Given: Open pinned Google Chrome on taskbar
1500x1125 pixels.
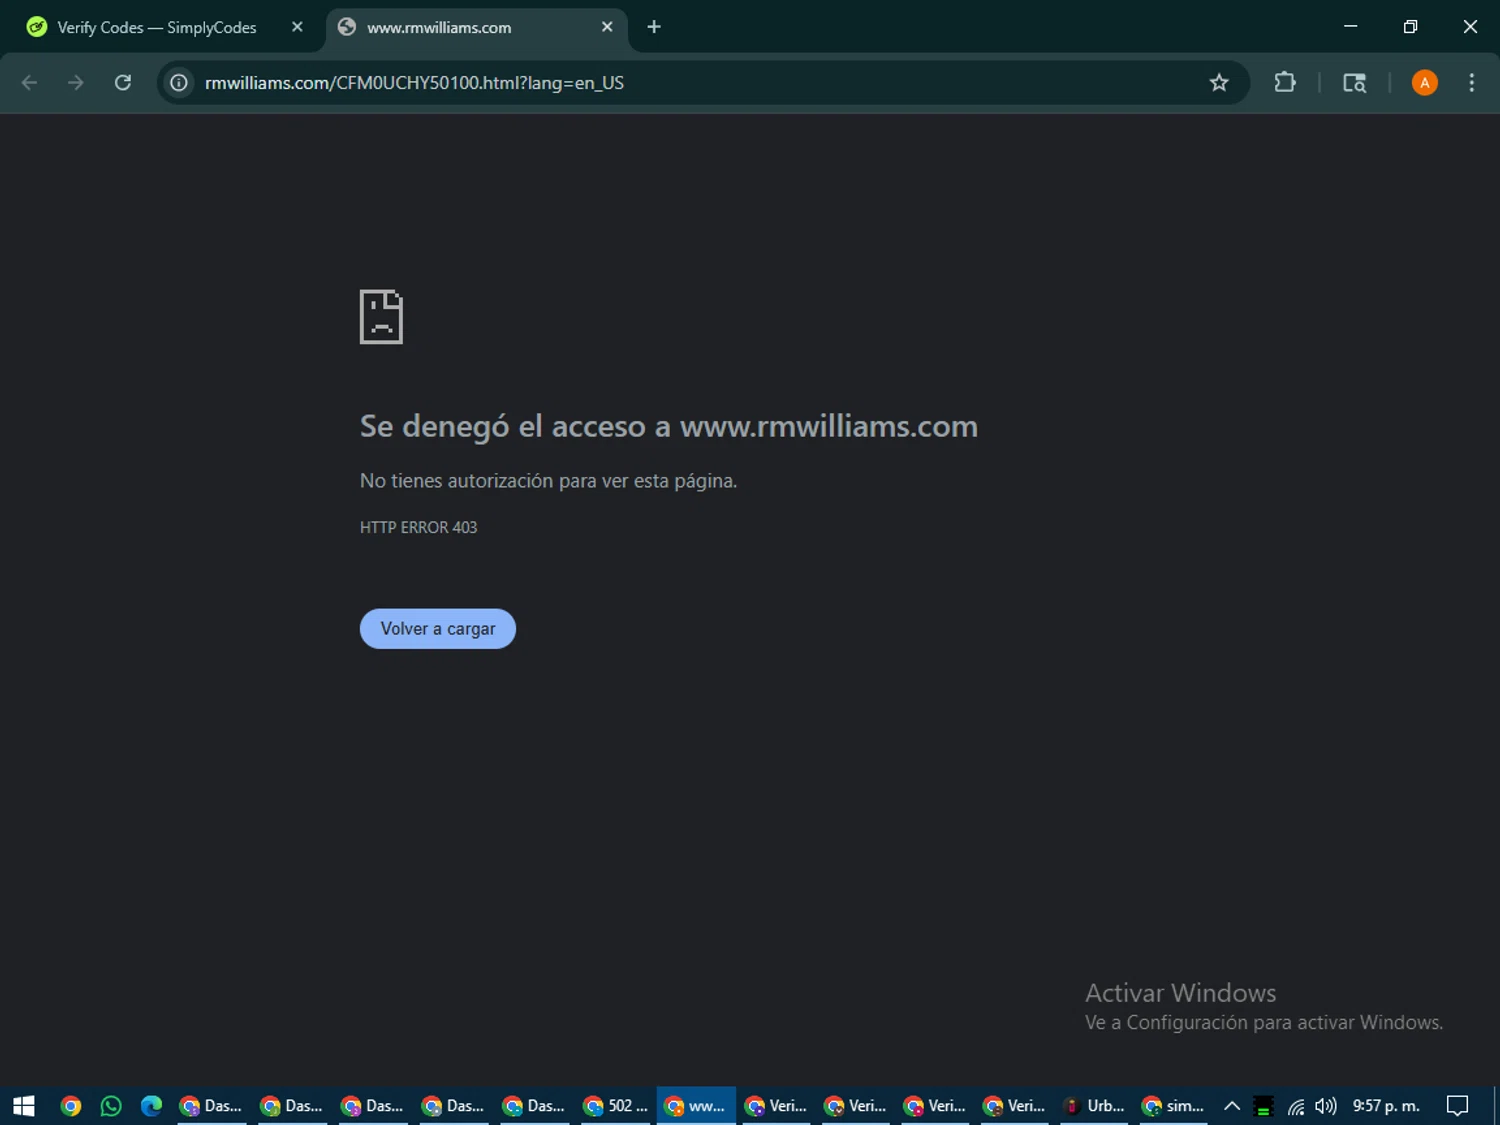Looking at the screenshot, I should pos(70,1105).
